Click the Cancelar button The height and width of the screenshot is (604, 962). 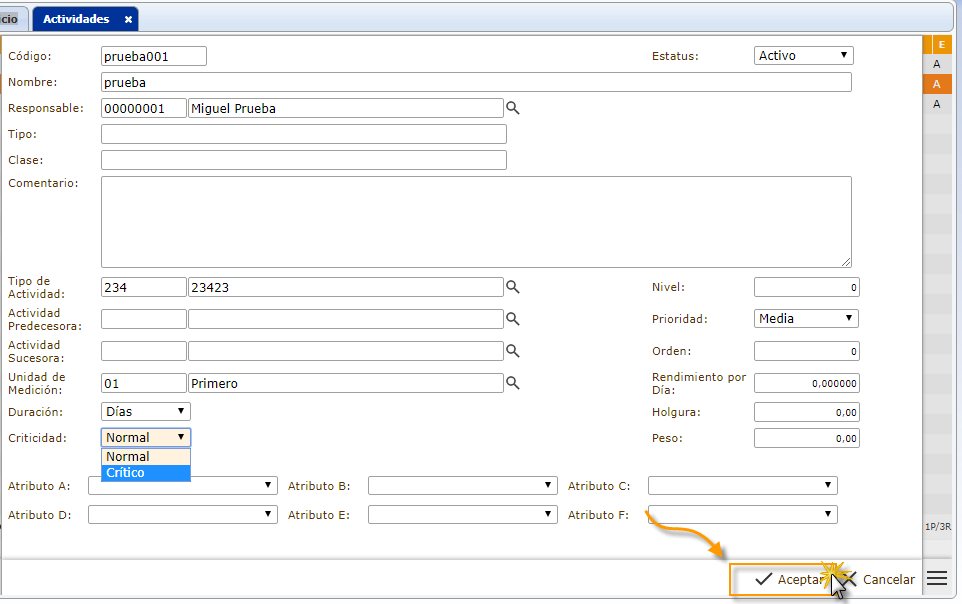pos(880,579)
